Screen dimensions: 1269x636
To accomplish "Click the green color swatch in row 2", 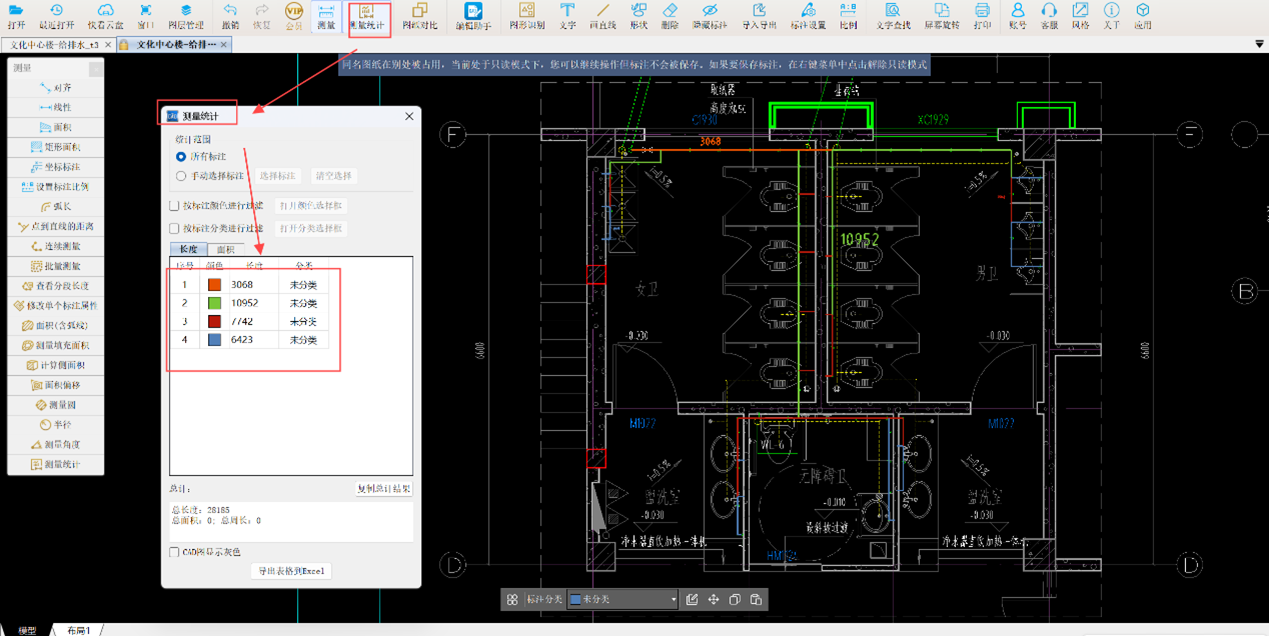I will tap(214, 303).
